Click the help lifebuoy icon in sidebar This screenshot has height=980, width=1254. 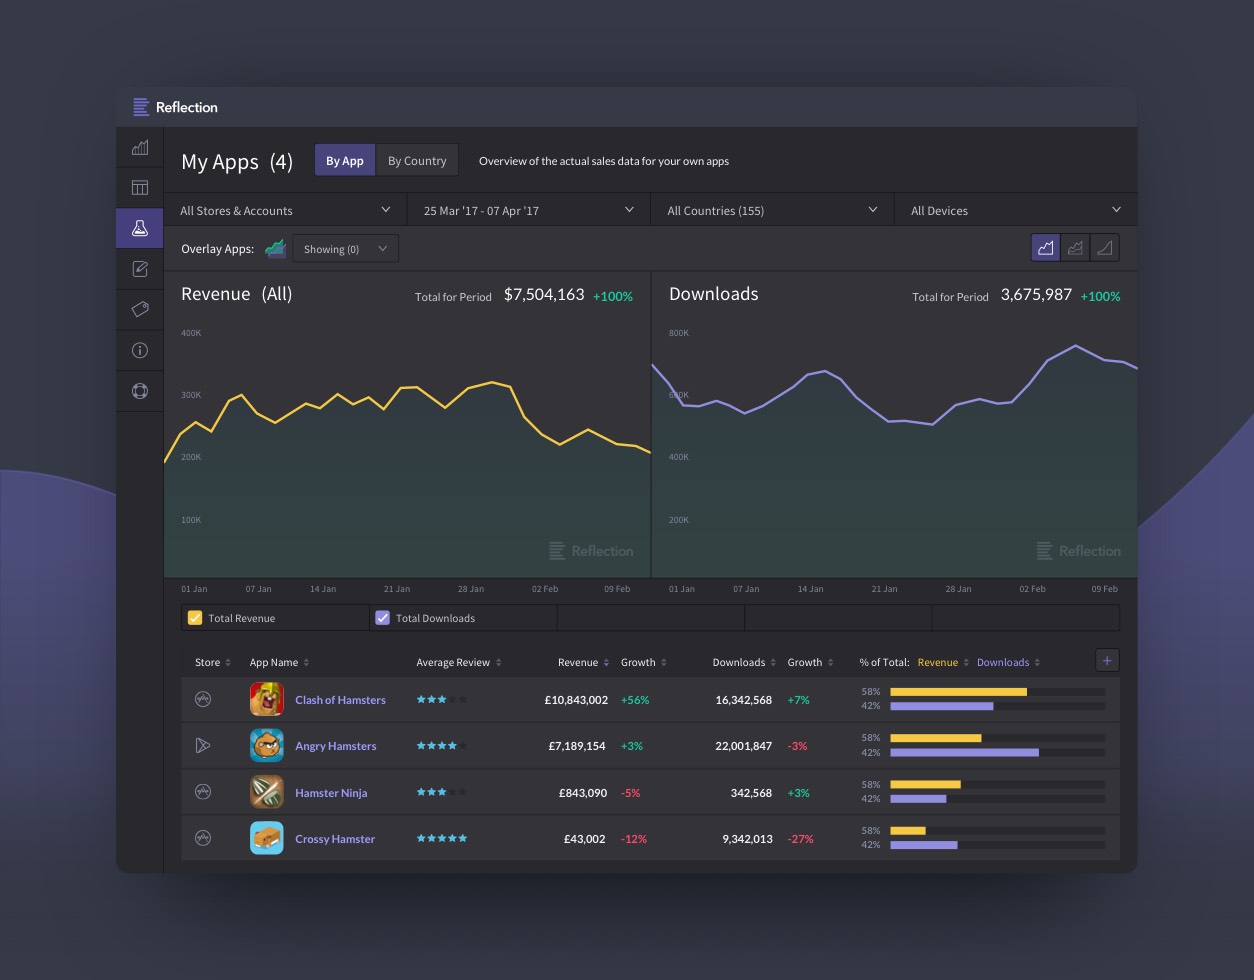point(140,391)
